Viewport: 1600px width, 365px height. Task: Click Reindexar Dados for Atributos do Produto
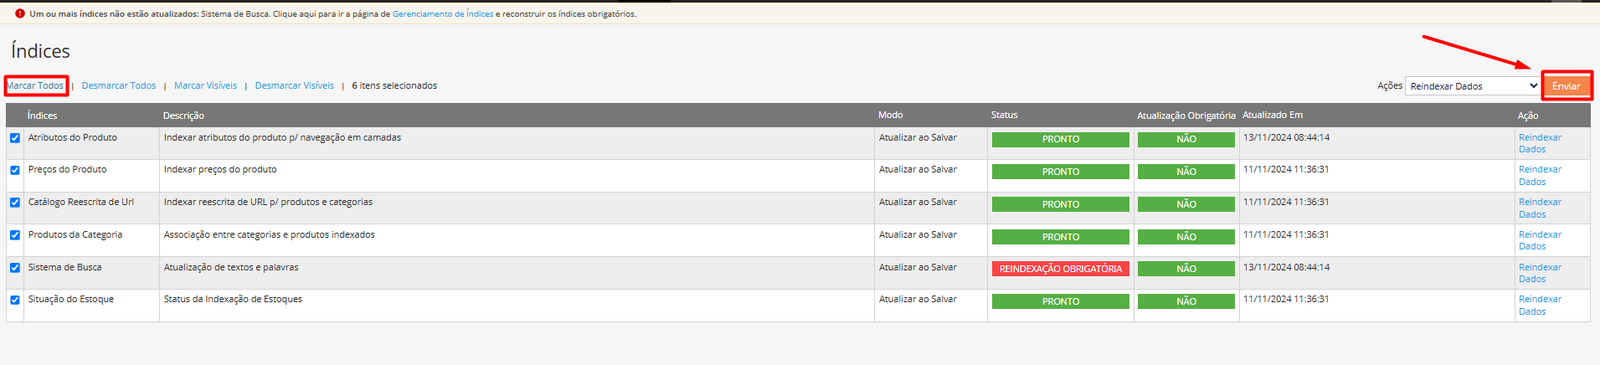click(x=1540, y=143)
